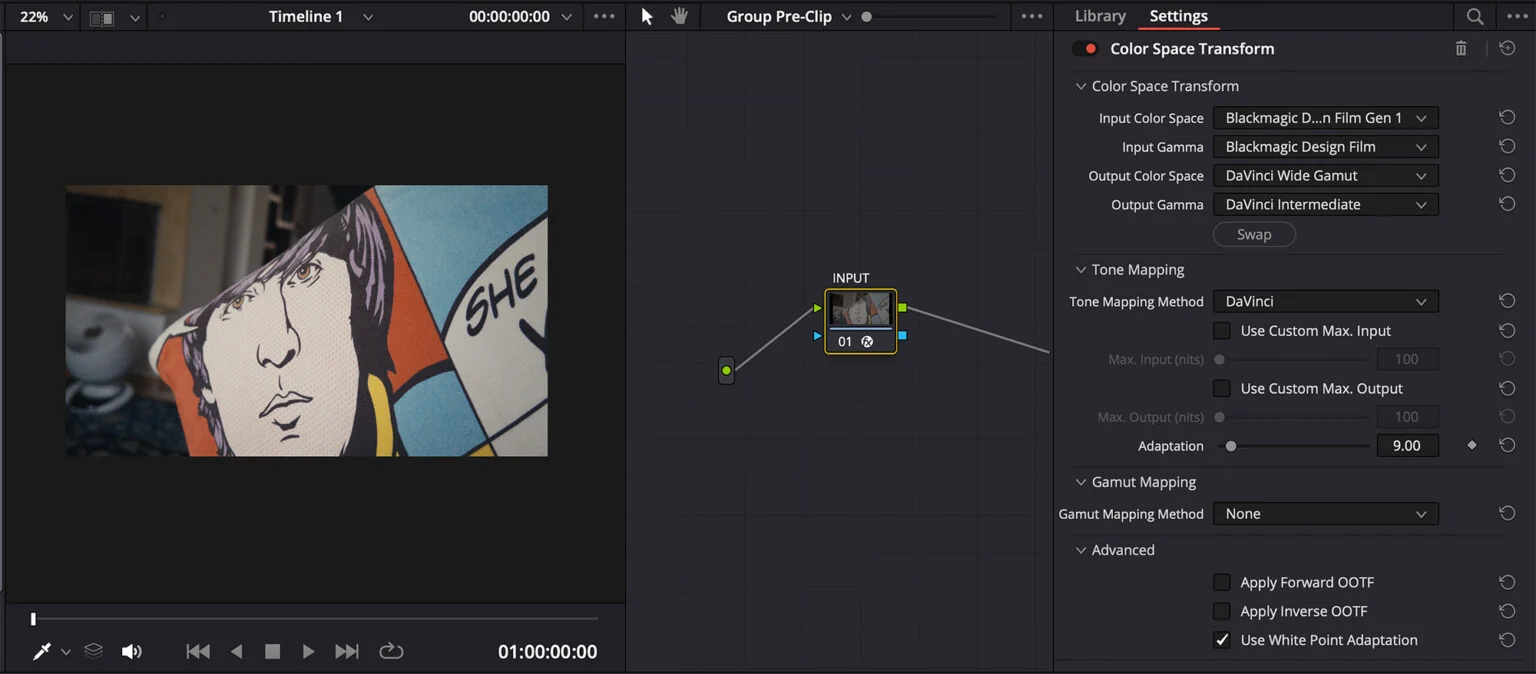Select the hand pan tool
Viewport: 1536px width, 674px height.
pos(680,17)
